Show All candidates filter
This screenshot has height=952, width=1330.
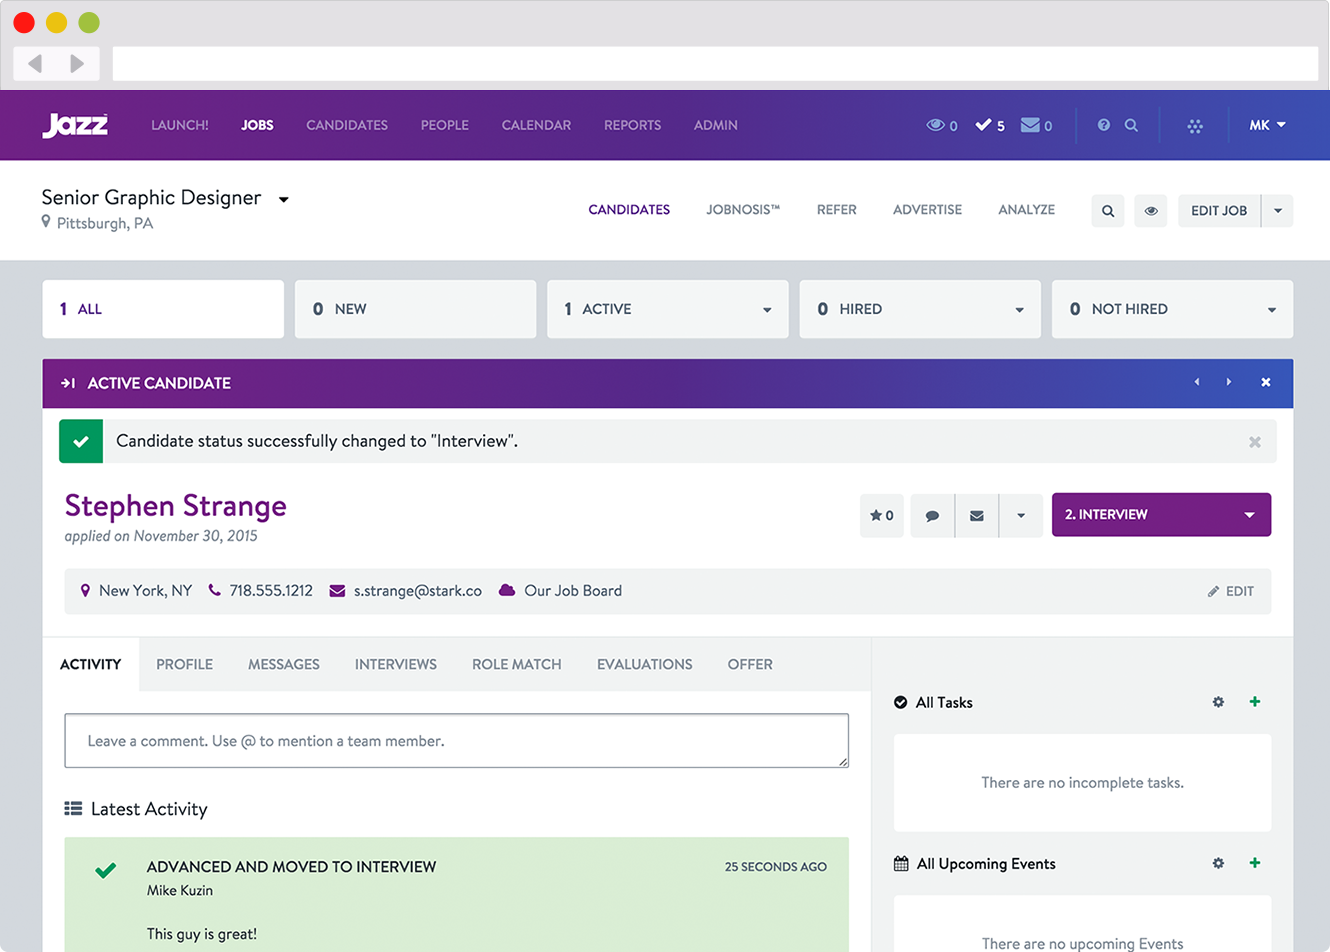tap(163, 309)
